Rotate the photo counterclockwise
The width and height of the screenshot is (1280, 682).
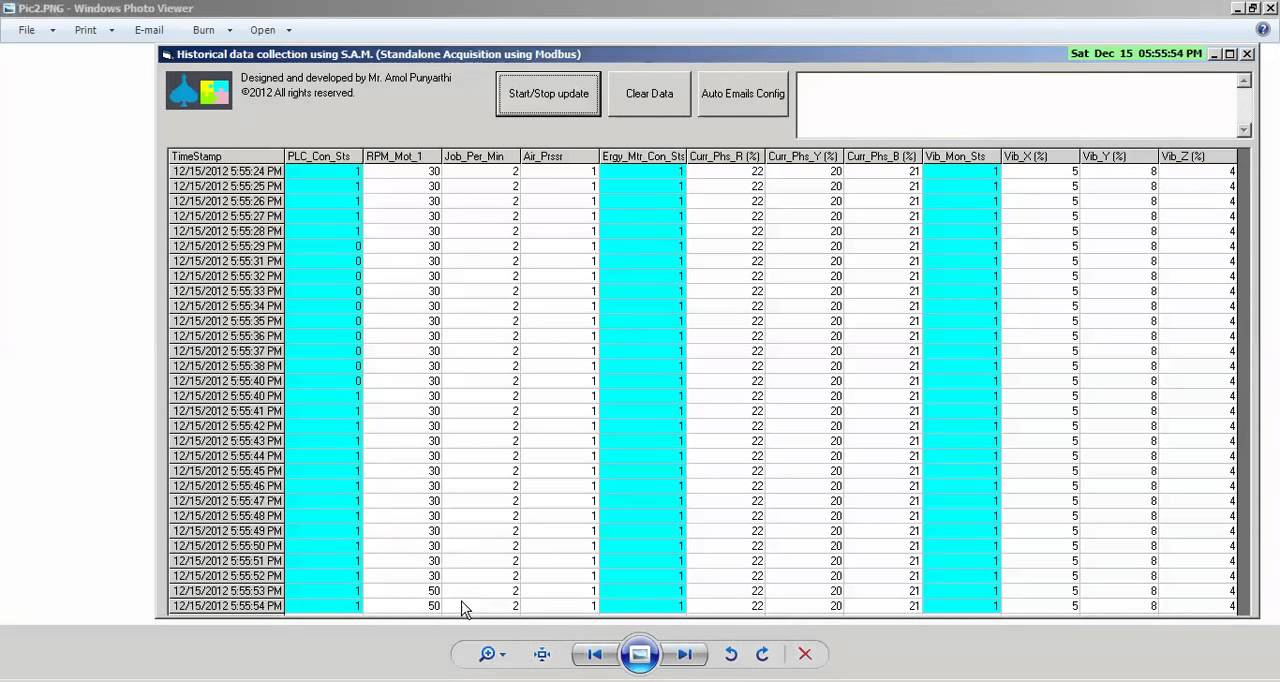[x=731, y=654]
